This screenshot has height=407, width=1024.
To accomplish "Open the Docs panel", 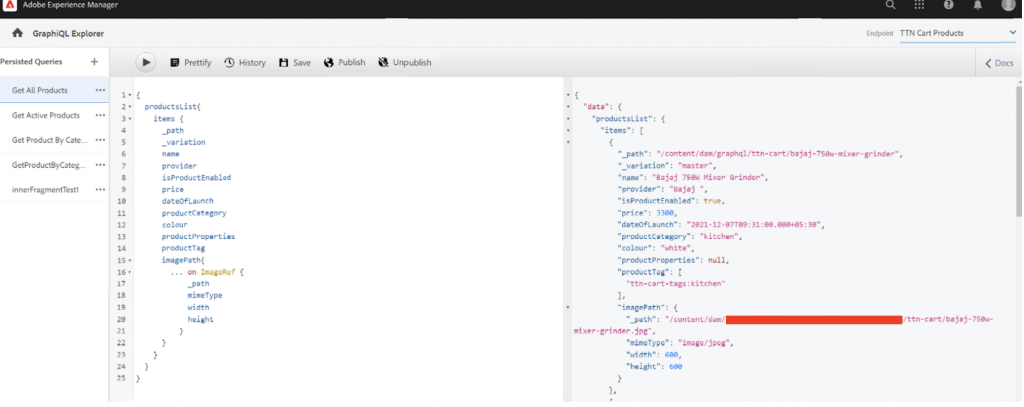I will [x=999, y=63].
